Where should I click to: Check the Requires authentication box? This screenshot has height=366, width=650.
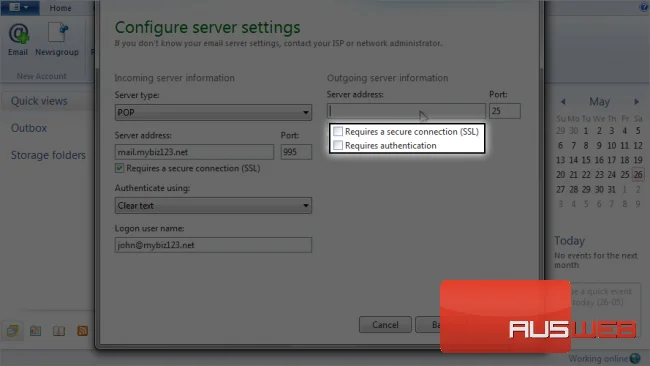338,145
